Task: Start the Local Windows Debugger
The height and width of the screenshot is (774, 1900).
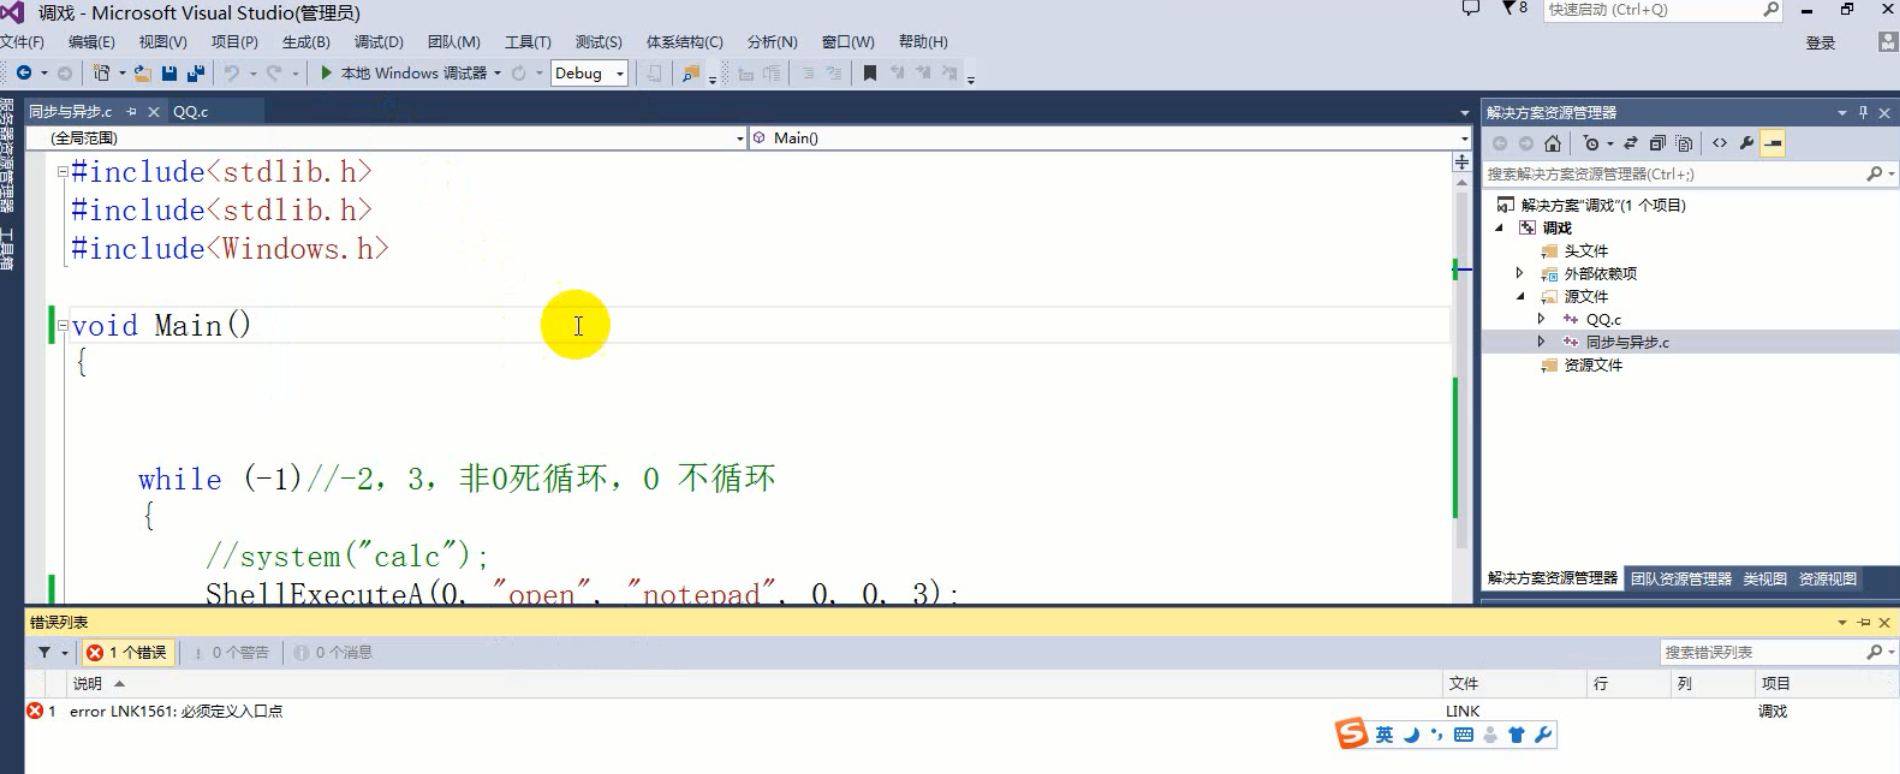Action: pos(403,73)
